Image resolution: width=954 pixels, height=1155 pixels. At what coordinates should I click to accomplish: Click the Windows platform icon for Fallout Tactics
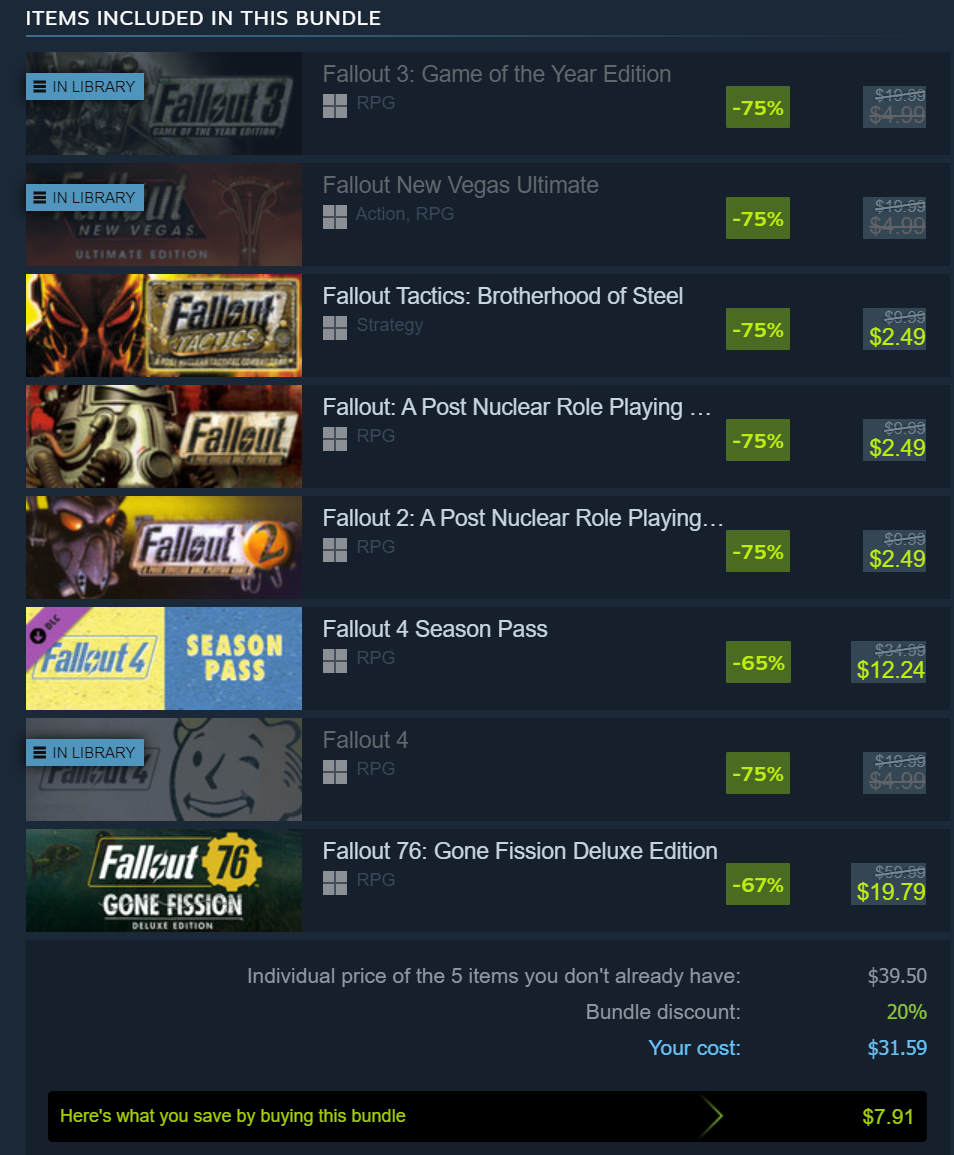pyautogui.click(x=334, y=328)
